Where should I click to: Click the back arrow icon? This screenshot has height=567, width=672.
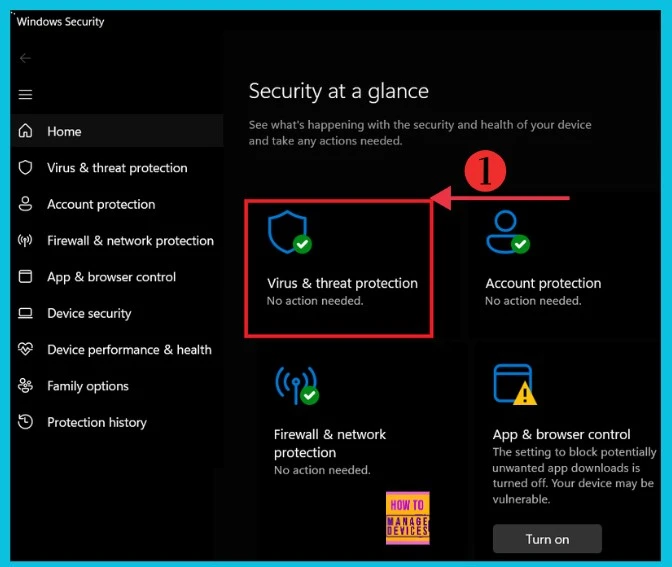click(25, 58)
